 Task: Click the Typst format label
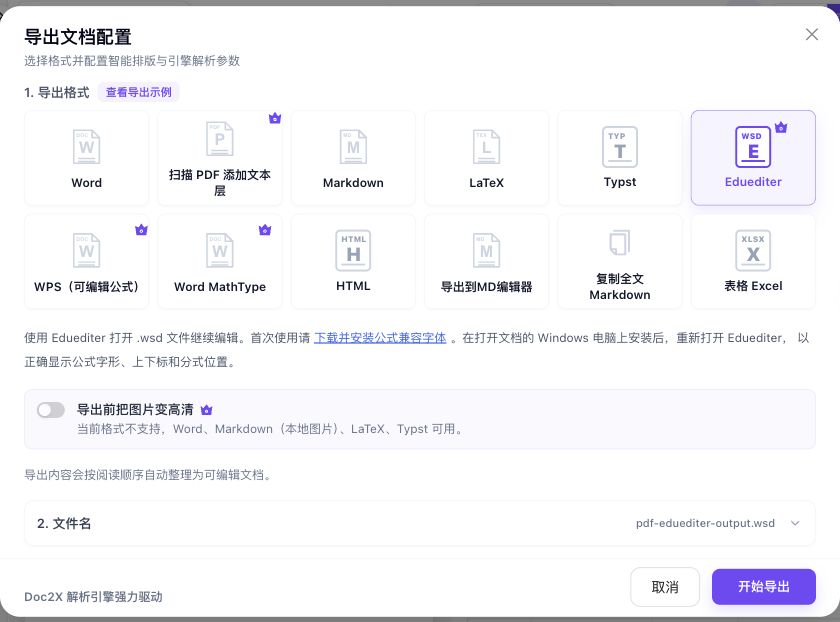[620, 182]
